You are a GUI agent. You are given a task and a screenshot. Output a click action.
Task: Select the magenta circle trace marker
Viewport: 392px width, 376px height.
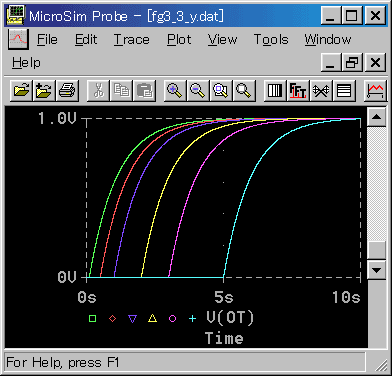(x=172, y=318)
